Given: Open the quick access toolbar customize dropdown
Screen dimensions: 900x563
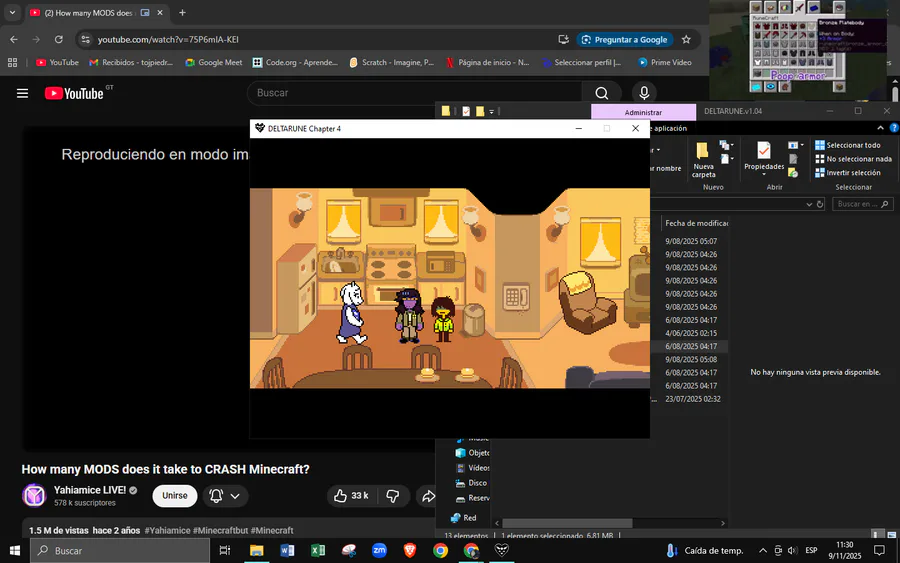Looking at the screenshot, I should point(491,112).
